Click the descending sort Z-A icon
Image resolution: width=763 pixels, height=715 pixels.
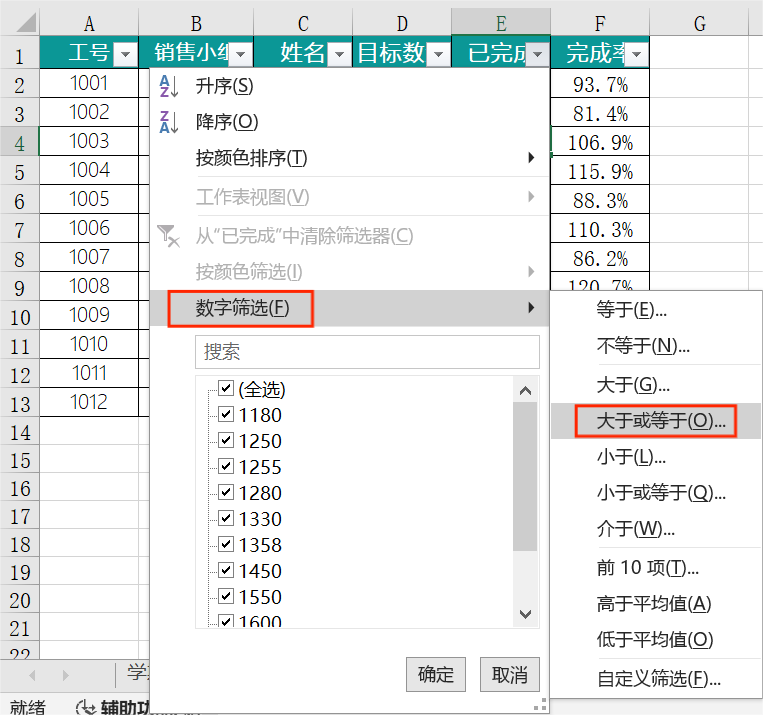point(168,122)
